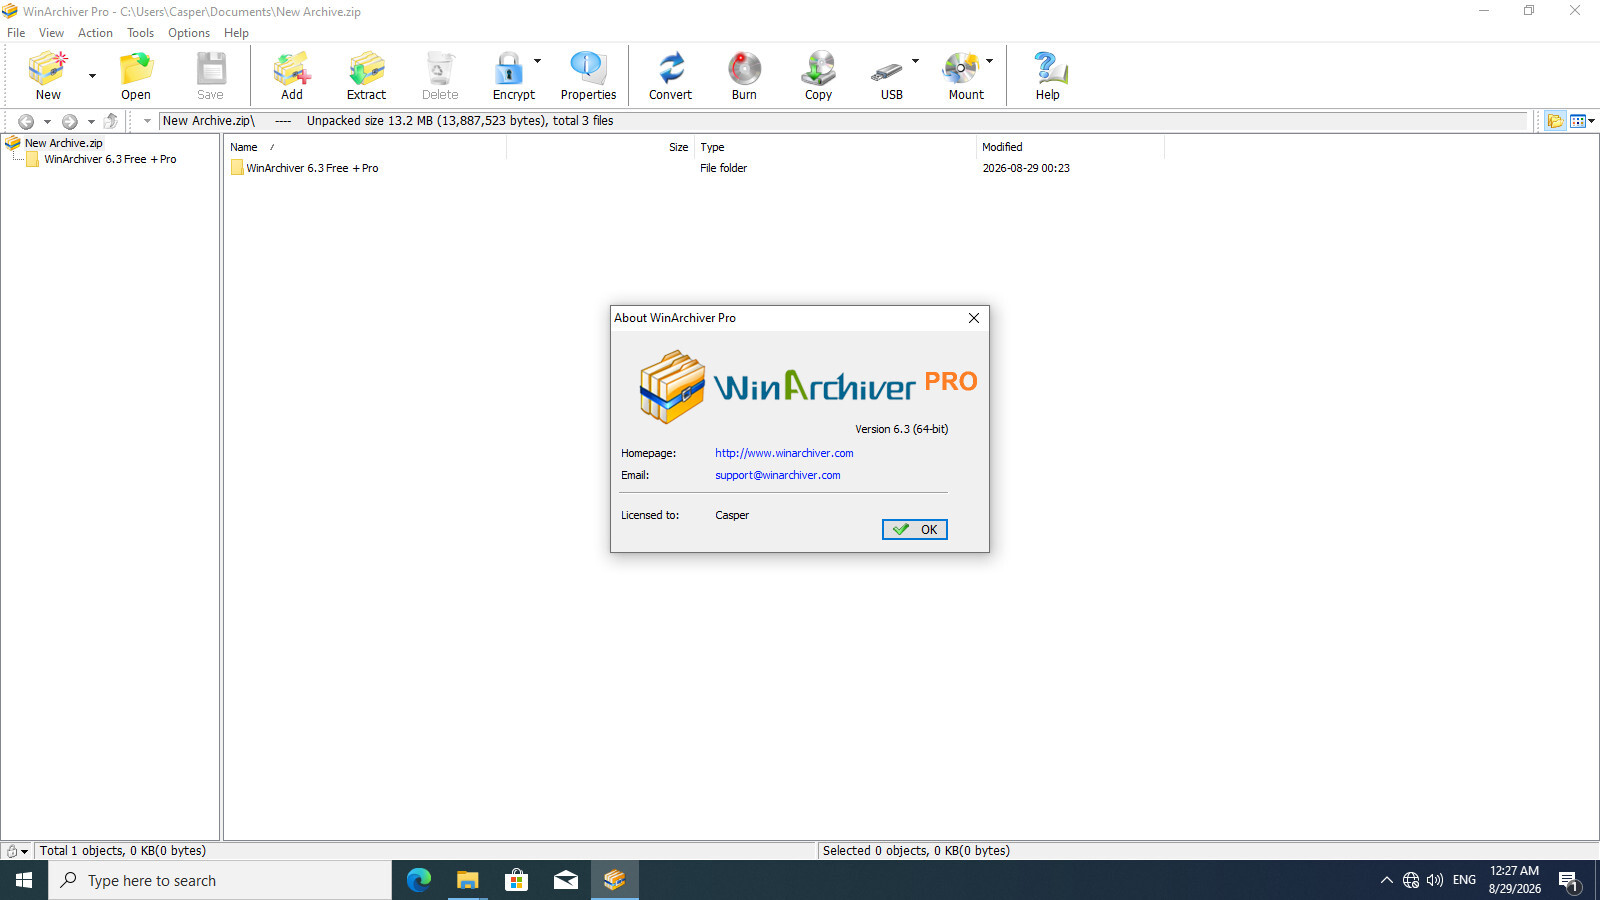
Task: Click the File folder type cell
Action: click(723, 168)
